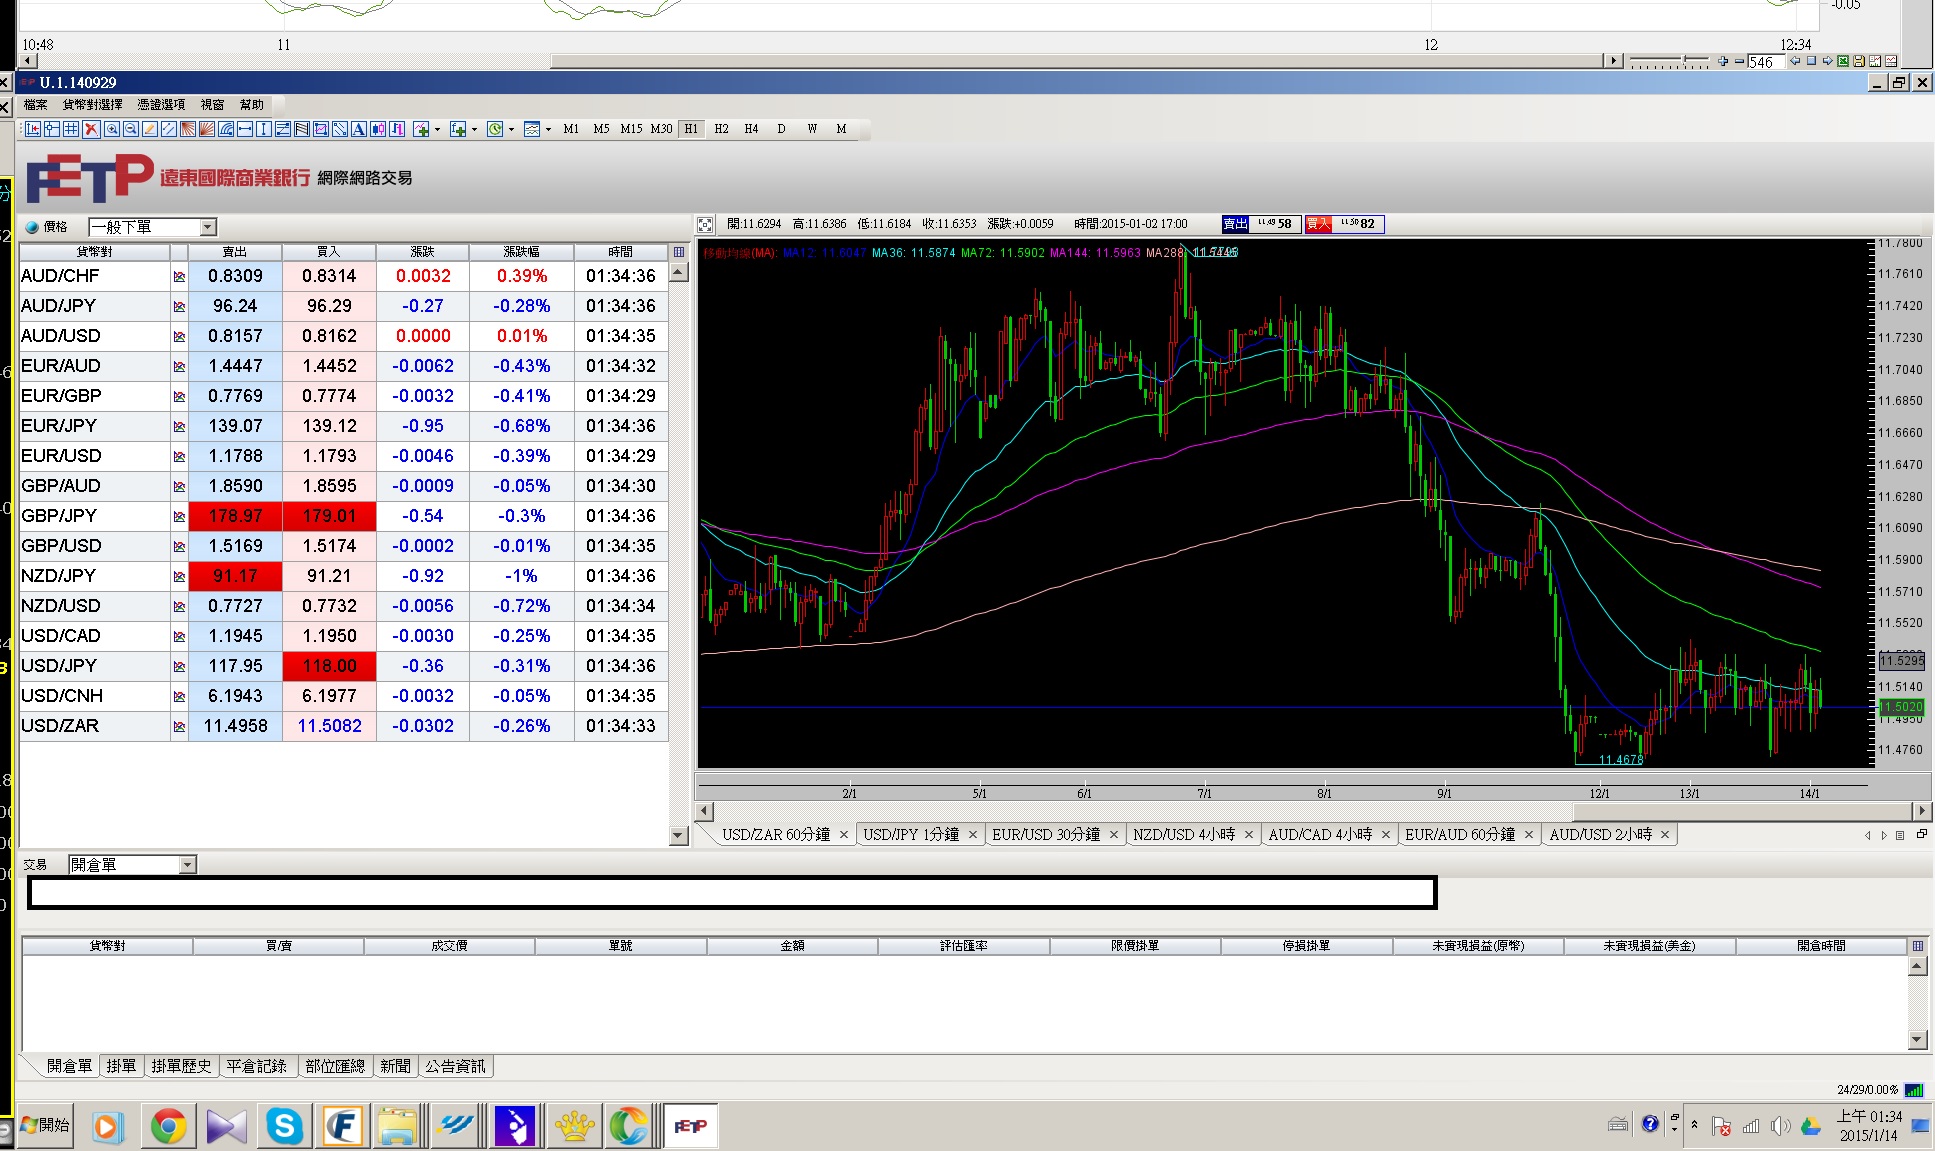Select the crosshair cursor tool icon
This screenshot has height=1151, width=1935.
(x=52, y=129)
